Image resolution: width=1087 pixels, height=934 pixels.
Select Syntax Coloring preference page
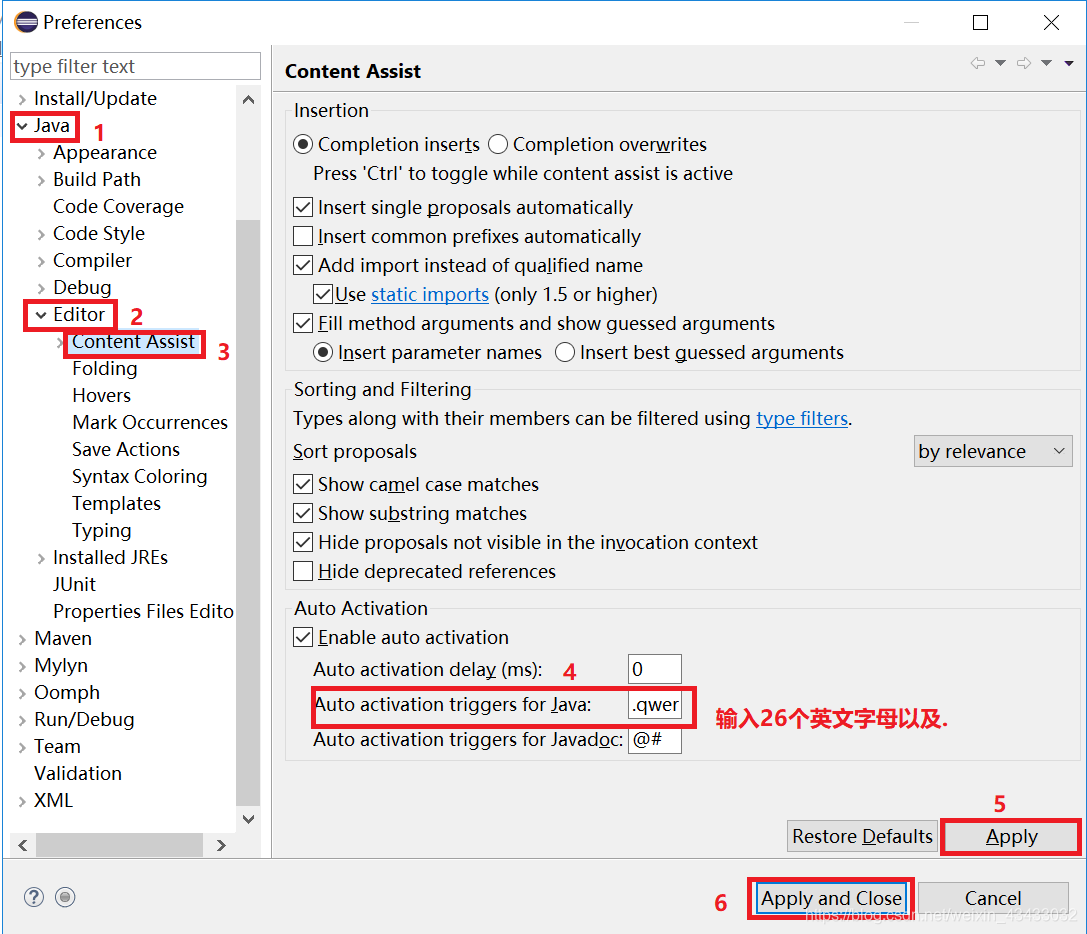[139, 476]
